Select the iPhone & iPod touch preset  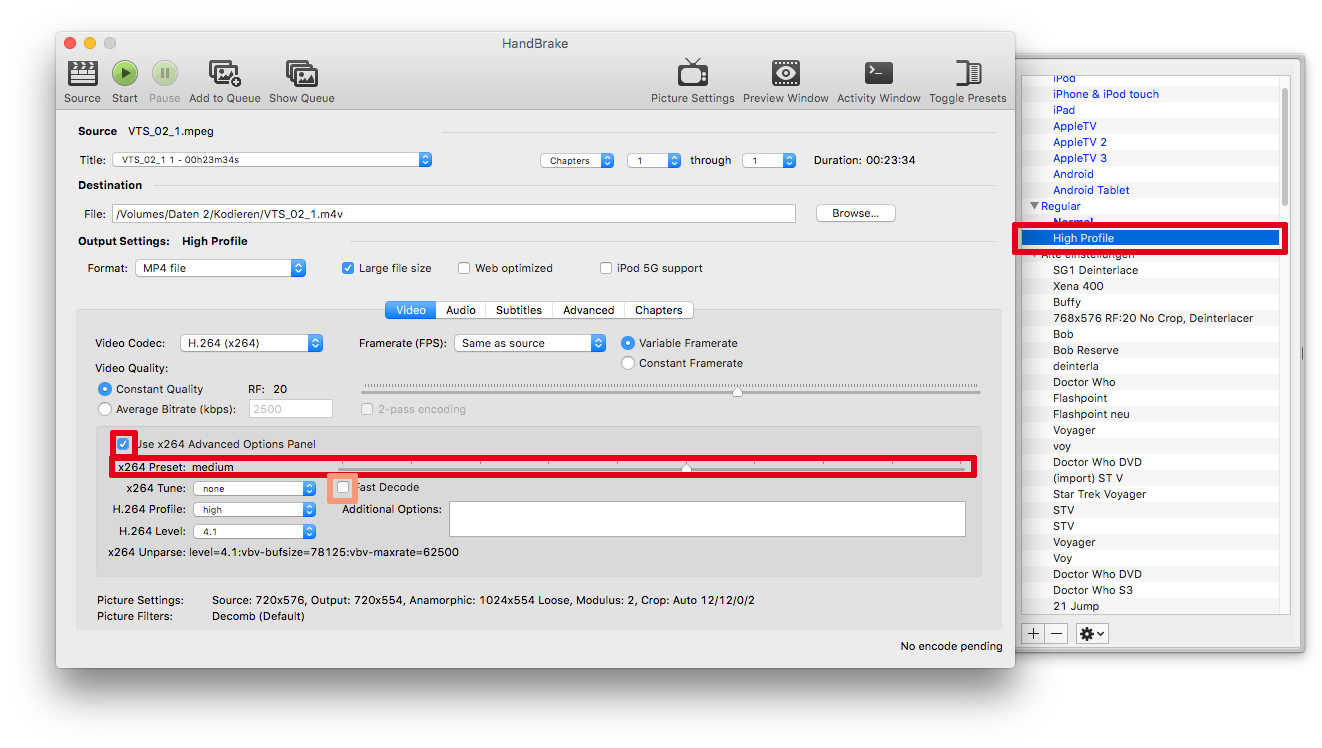click(x=1105, y=94)
